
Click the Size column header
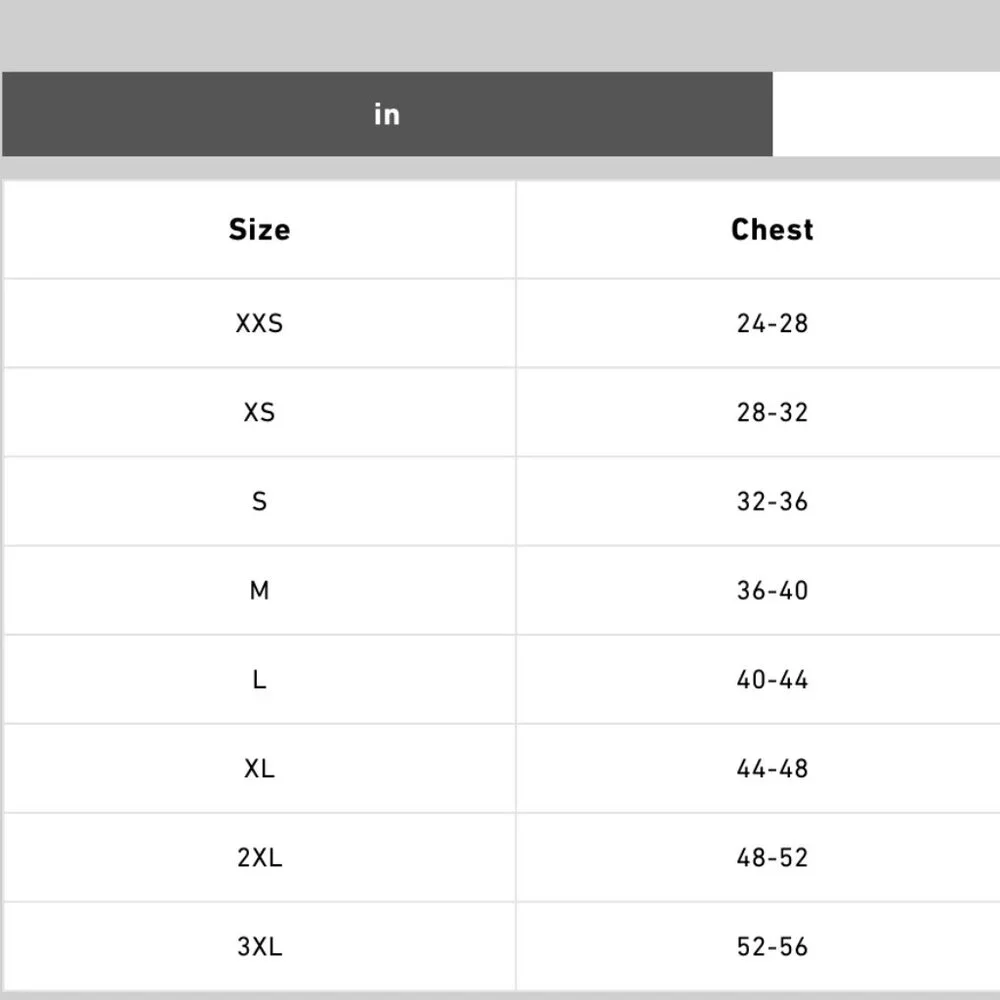point(259,230)
